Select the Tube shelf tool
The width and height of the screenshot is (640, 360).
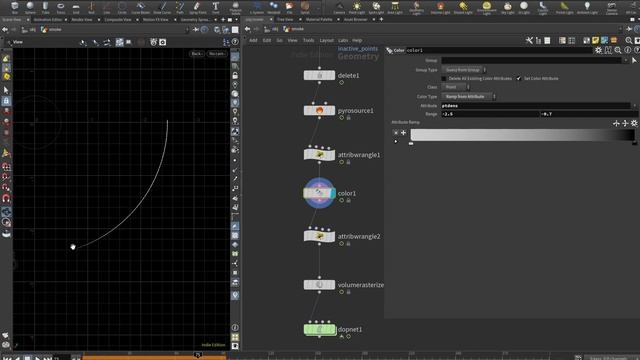[45, 7]
